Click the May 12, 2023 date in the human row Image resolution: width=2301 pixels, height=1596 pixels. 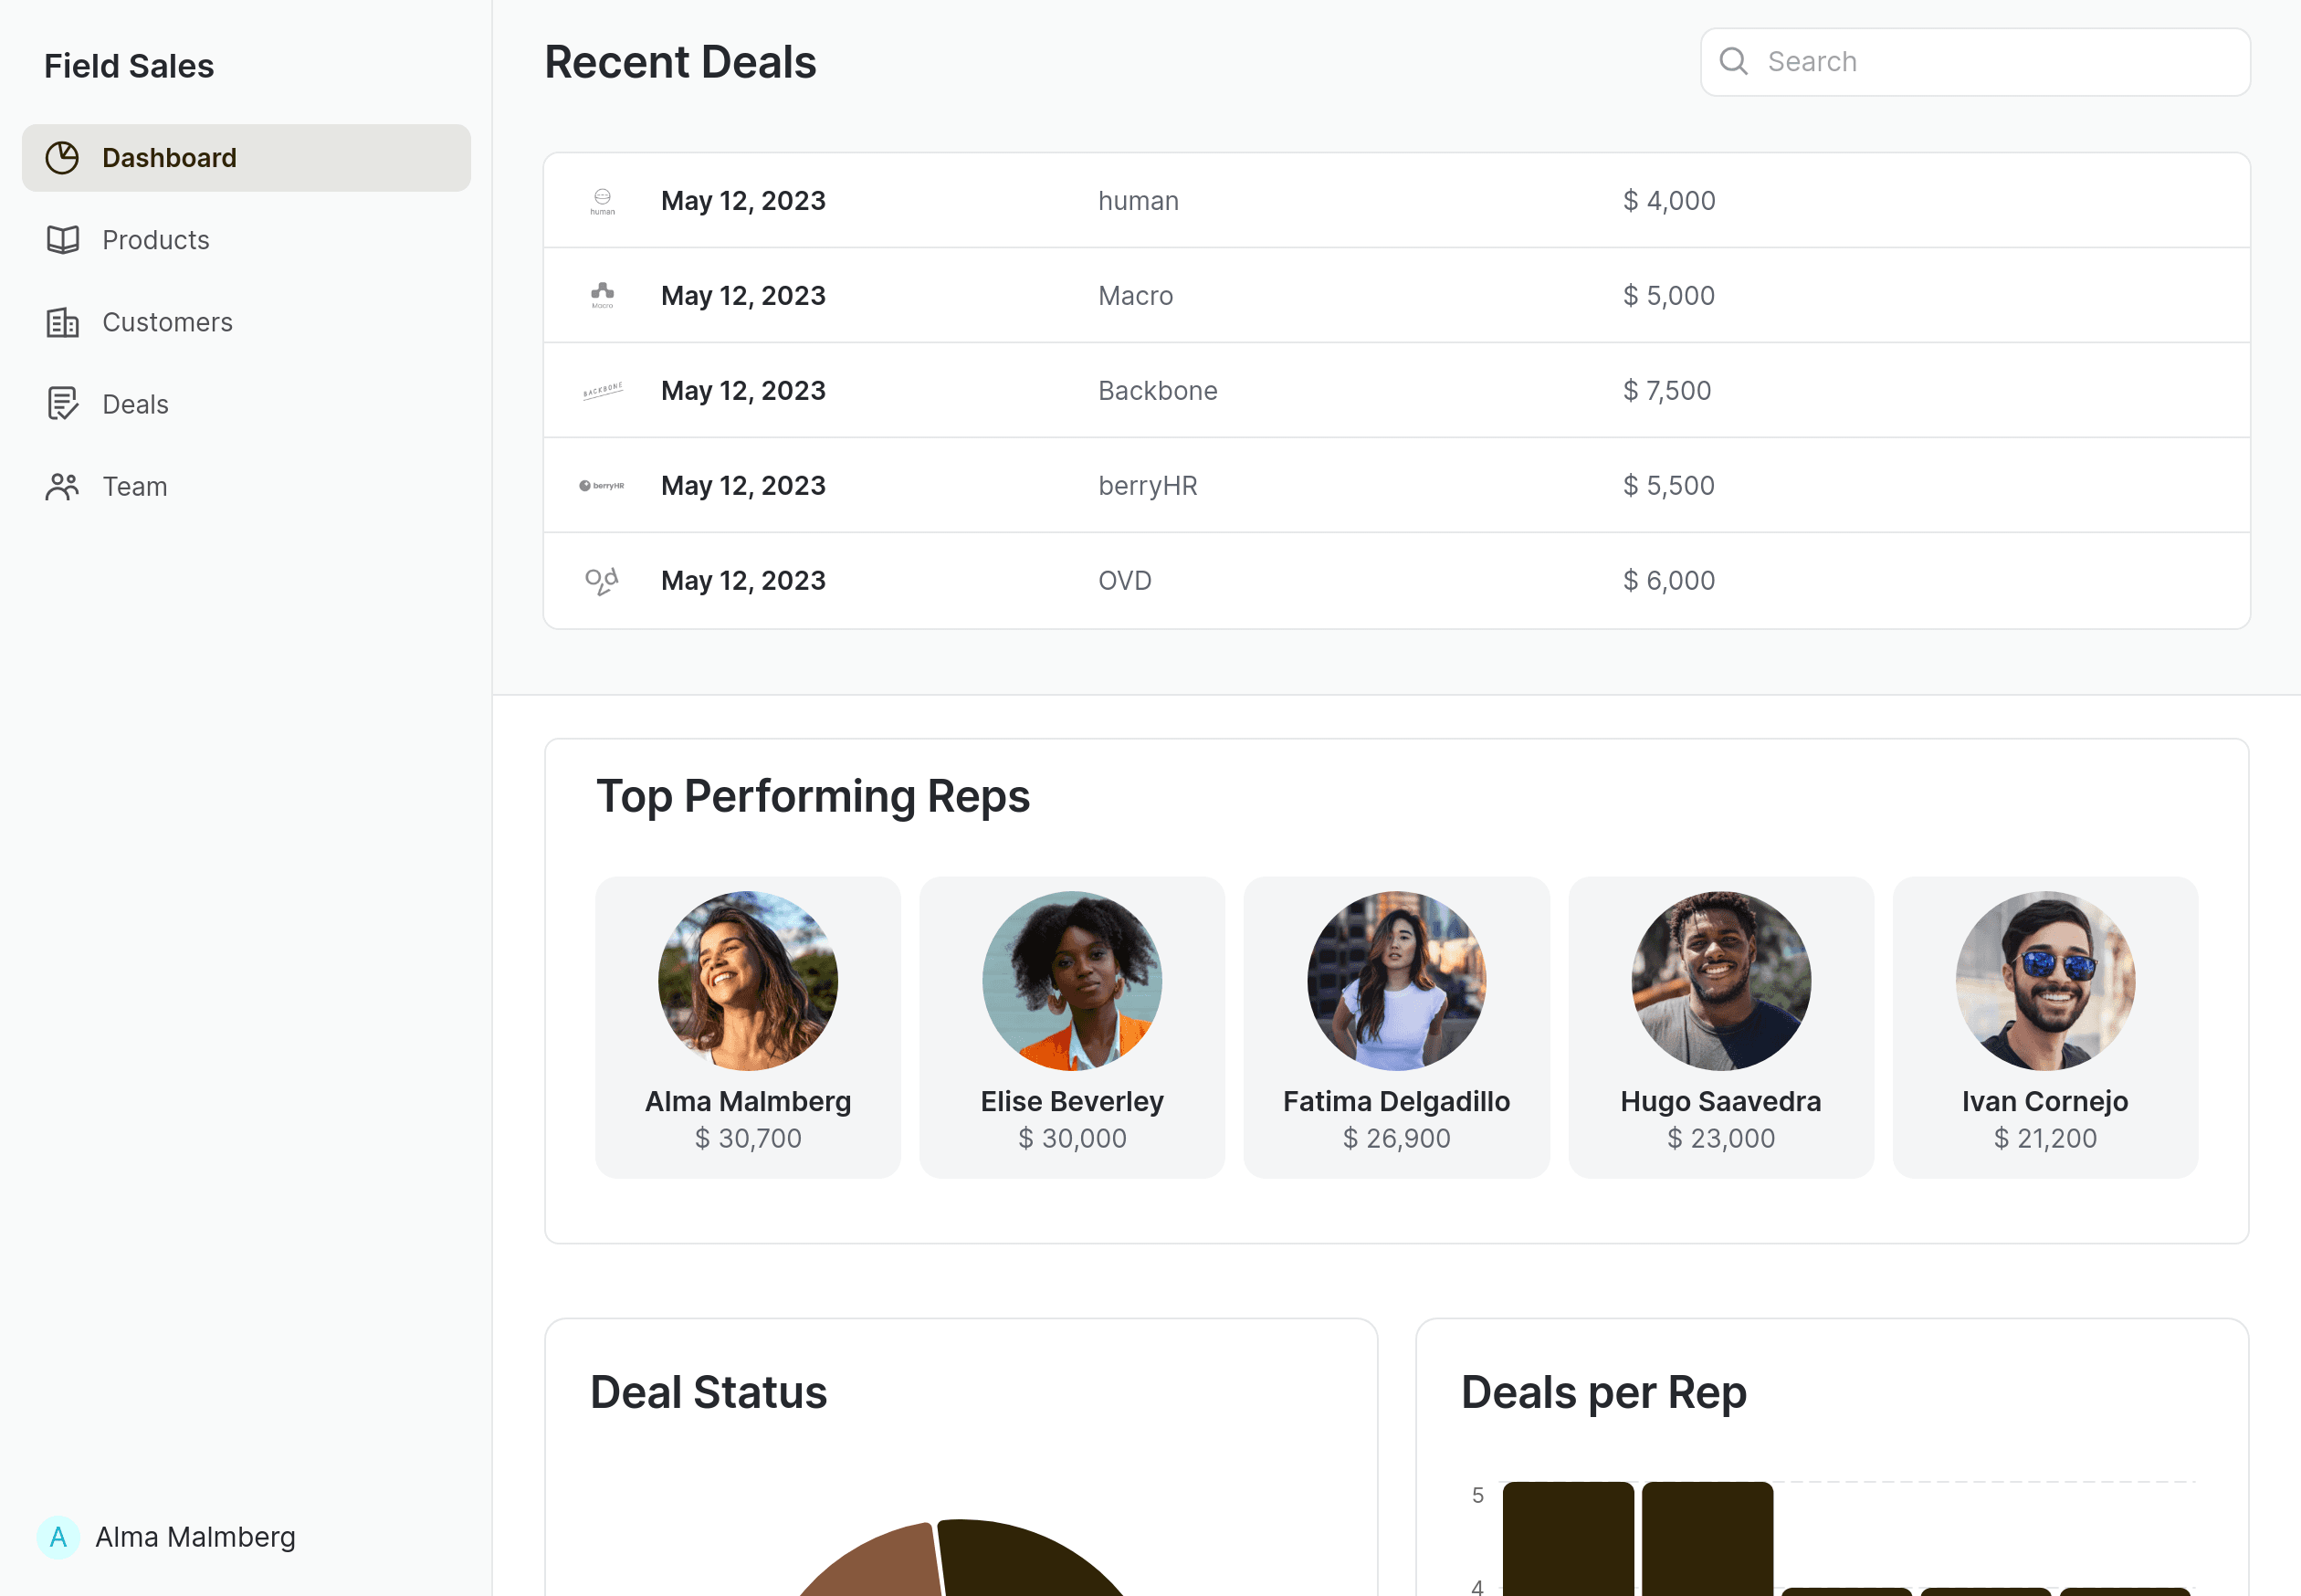(743, 201)
